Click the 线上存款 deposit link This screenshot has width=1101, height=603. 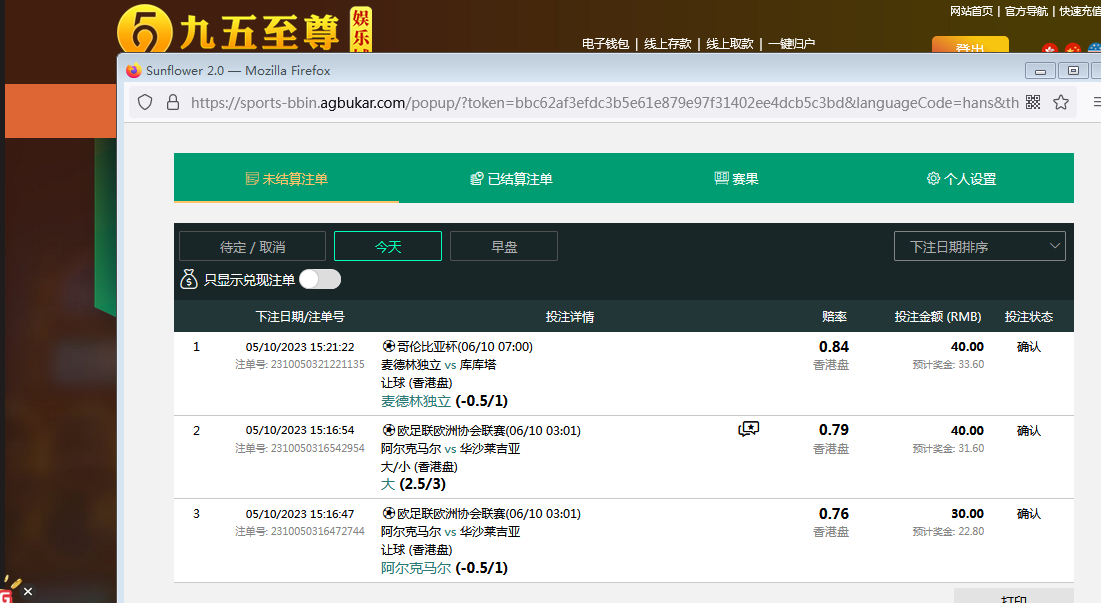tap(667, 44)
